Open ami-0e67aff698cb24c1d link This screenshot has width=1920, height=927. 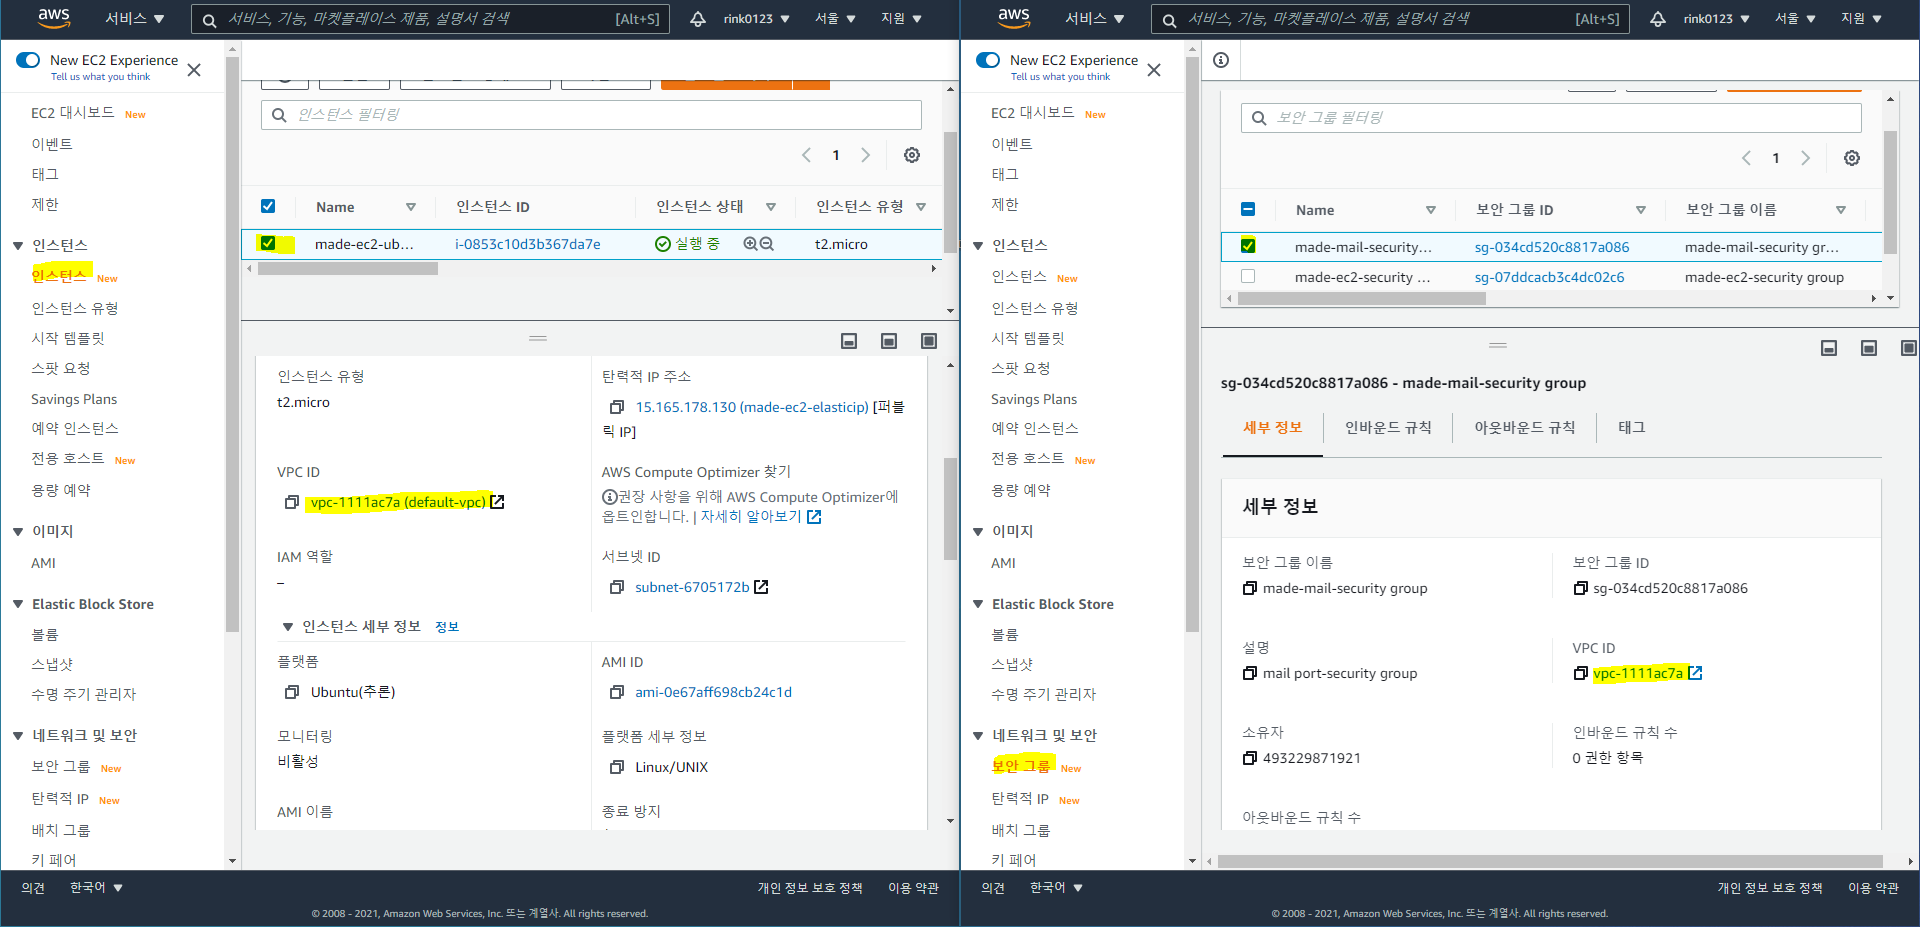pos(713,692)
